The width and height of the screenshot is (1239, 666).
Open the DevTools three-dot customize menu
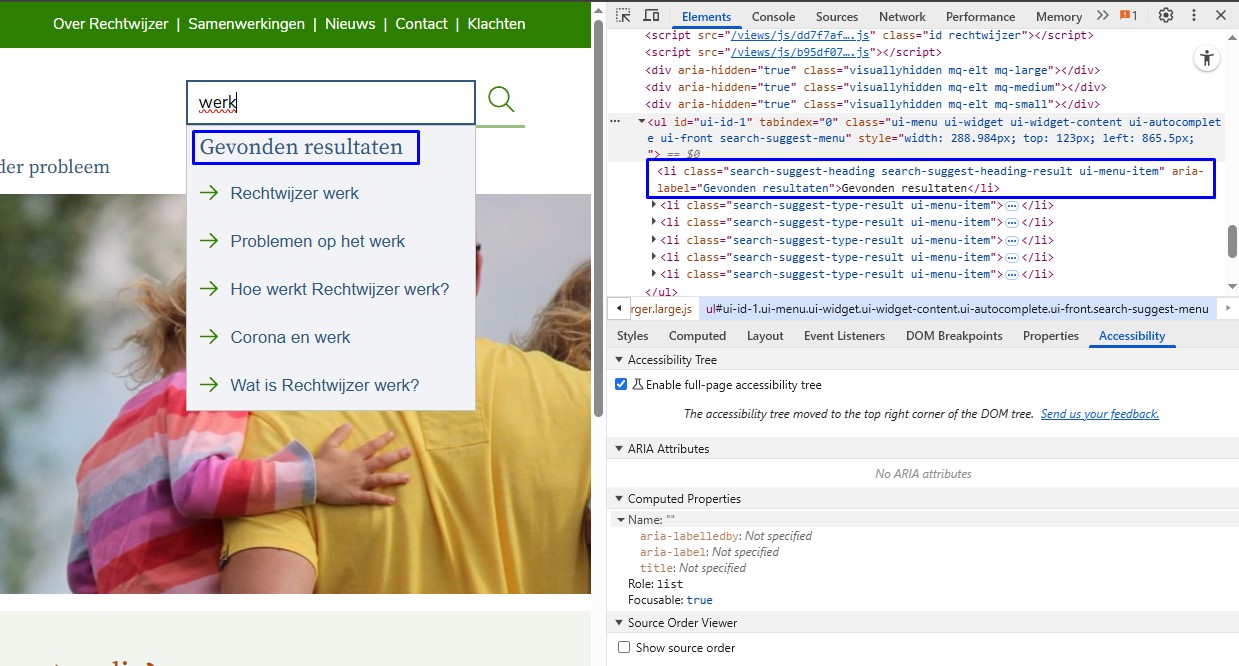pos(1193,16)
